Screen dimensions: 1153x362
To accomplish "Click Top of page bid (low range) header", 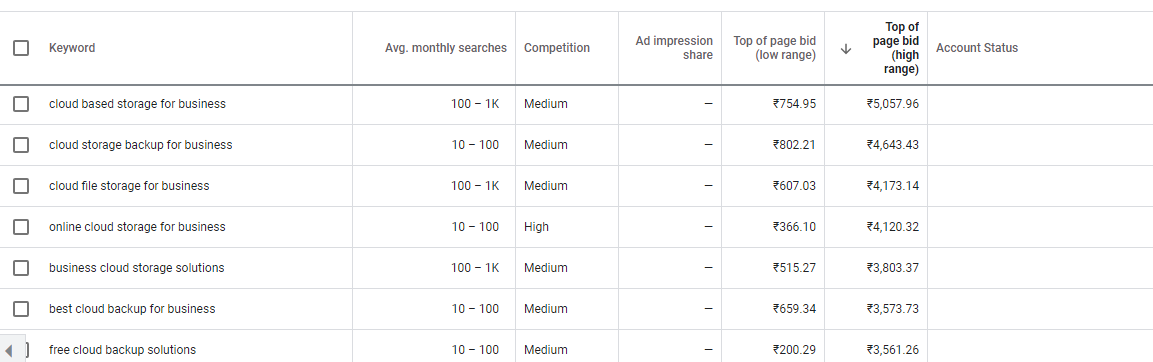I will click(x=775, y=48).
